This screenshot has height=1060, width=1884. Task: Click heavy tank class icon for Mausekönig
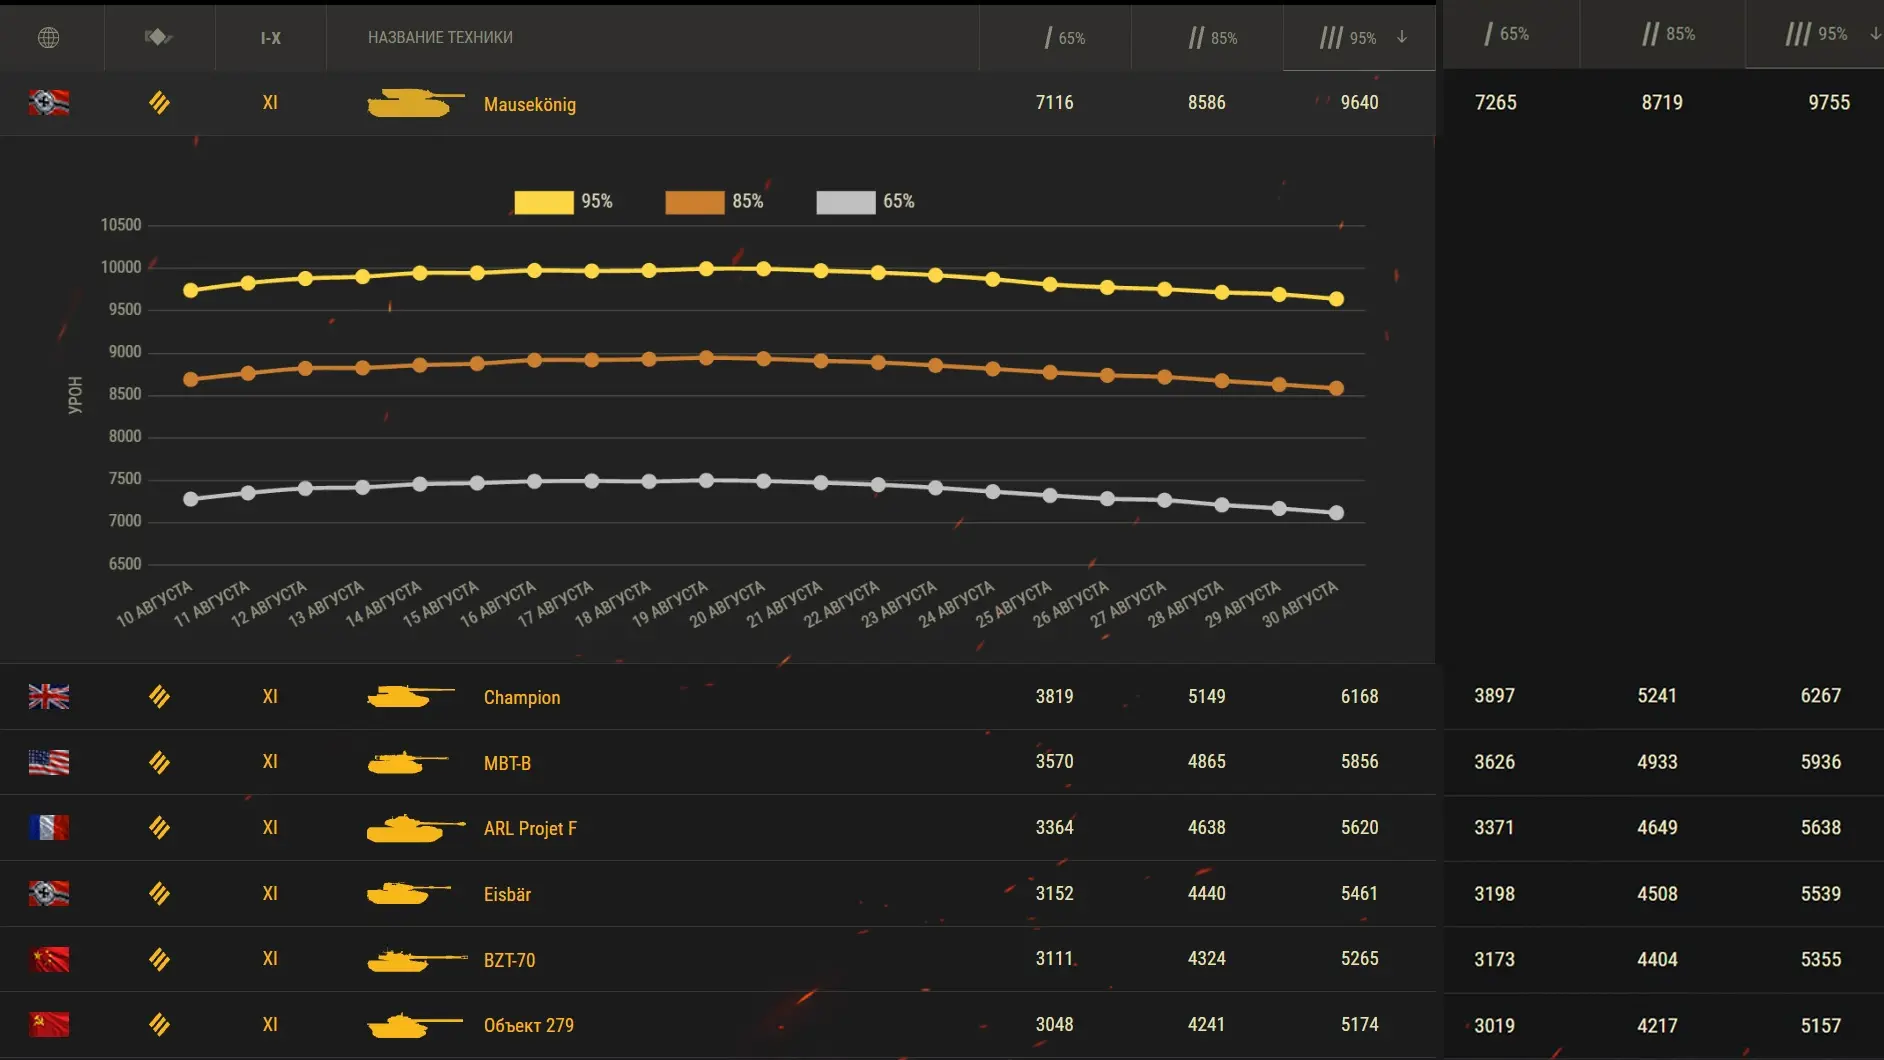click(159, 102)
